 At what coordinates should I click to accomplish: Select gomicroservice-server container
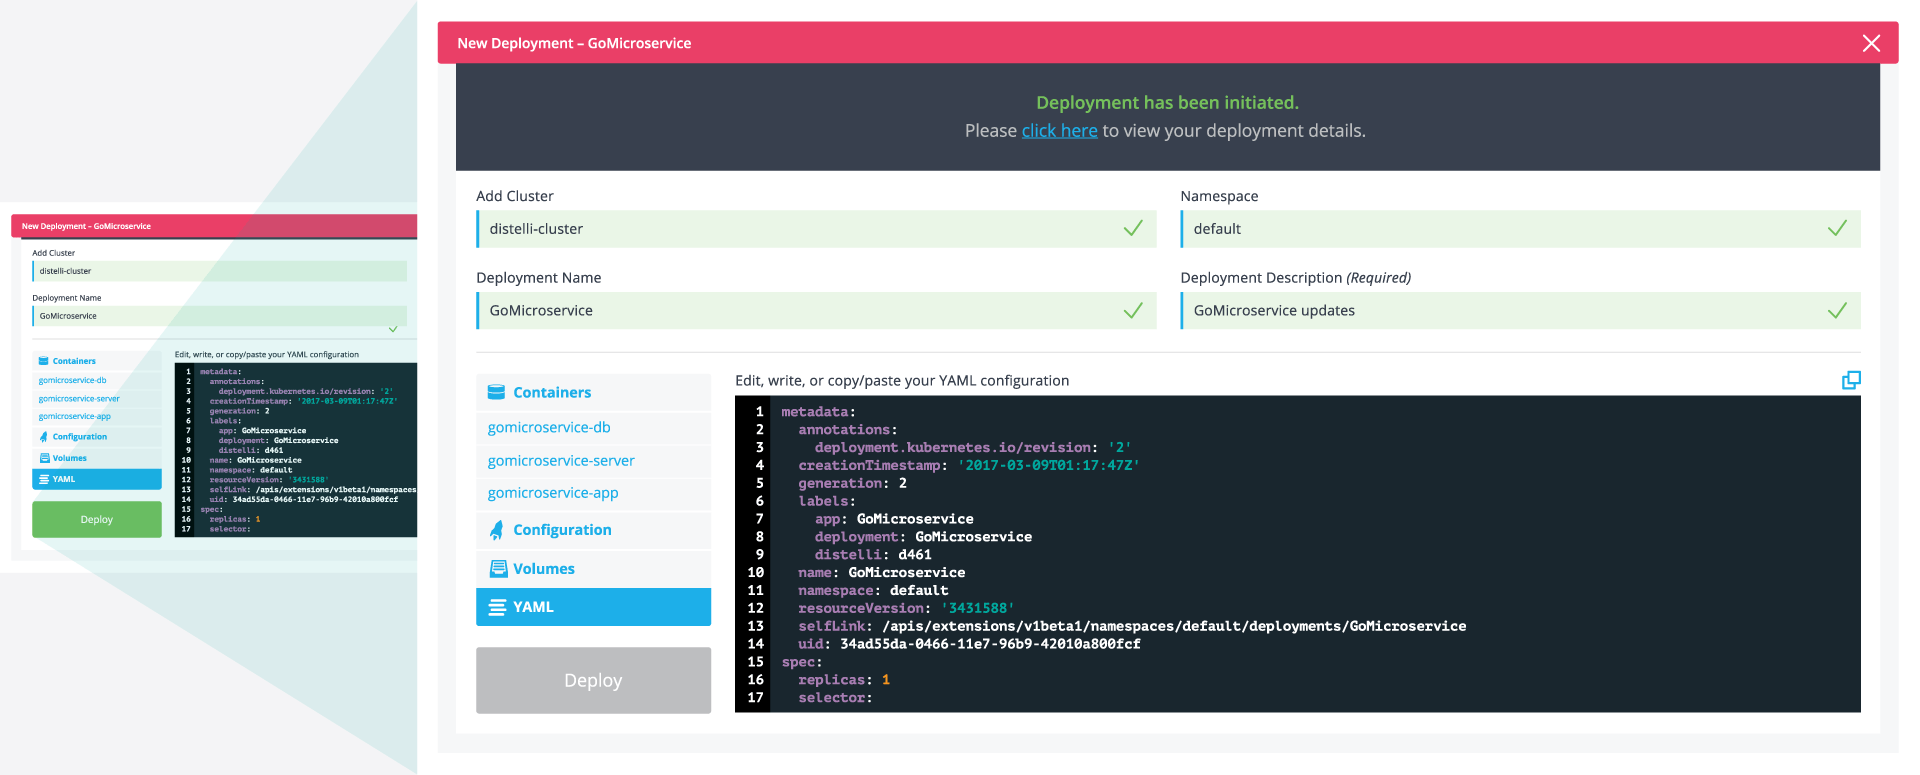point(561,461)
